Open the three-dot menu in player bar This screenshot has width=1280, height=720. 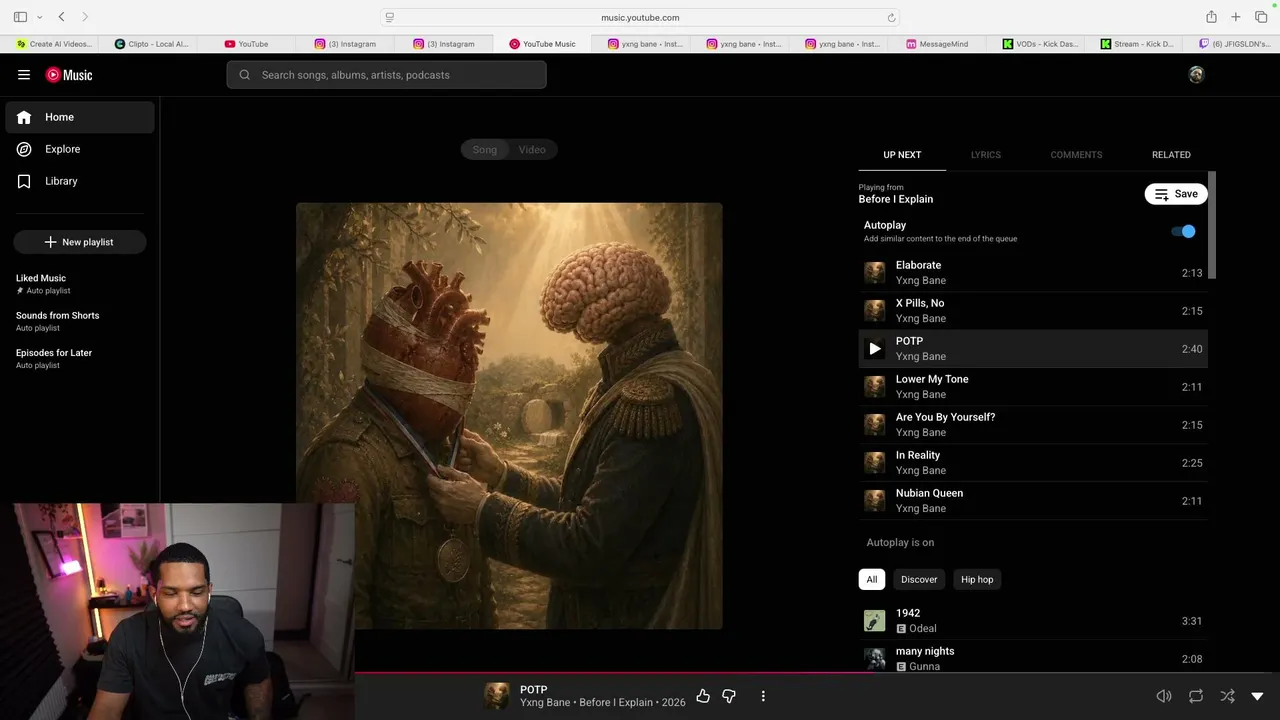[x=763, y=696]
